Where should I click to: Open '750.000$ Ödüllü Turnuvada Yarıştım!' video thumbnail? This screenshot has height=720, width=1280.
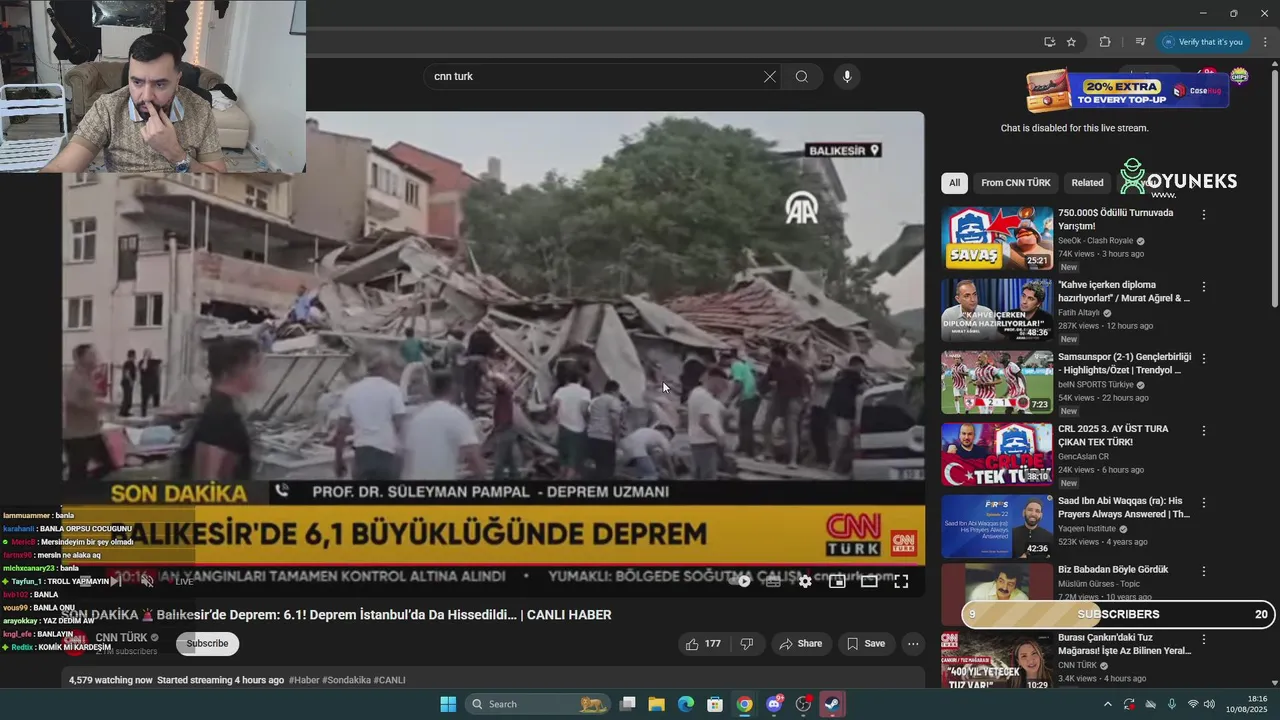point(996,238)
